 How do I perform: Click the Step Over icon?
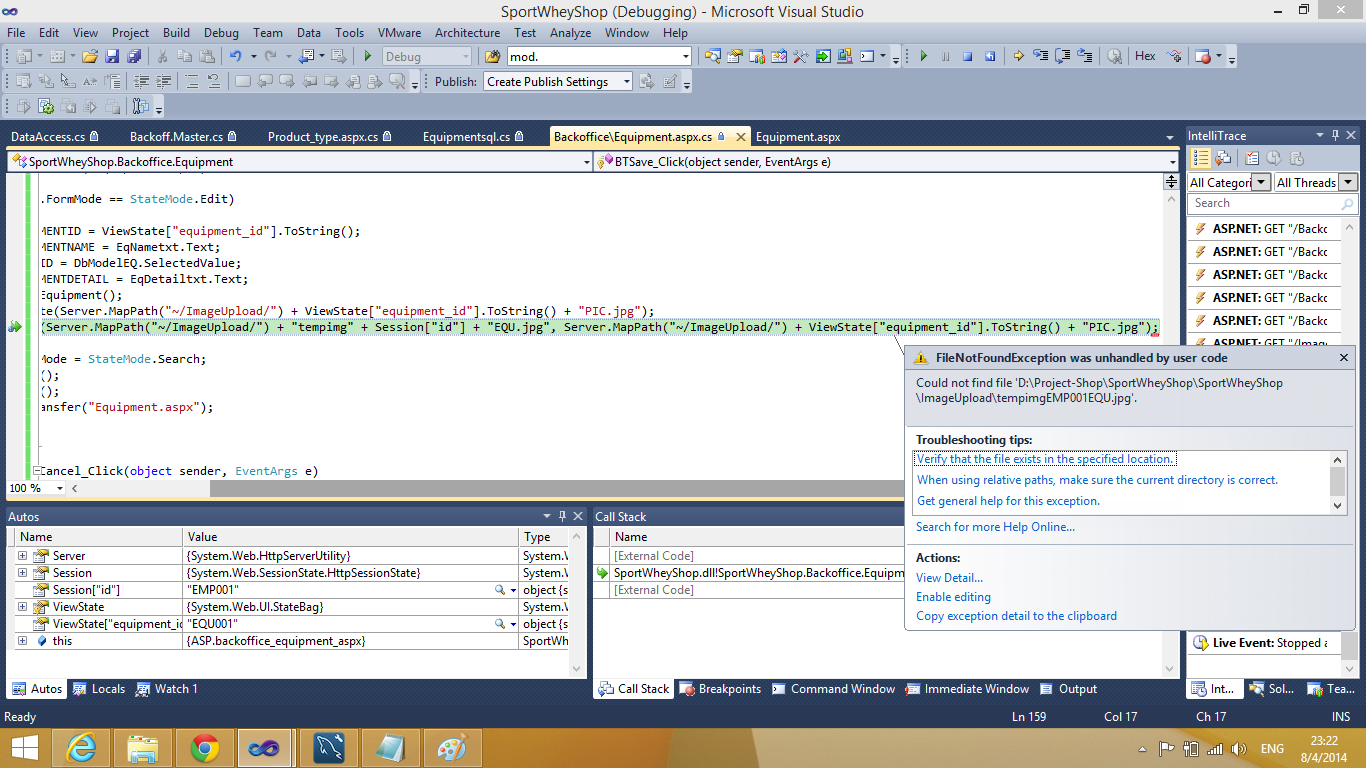[1063, 56]
